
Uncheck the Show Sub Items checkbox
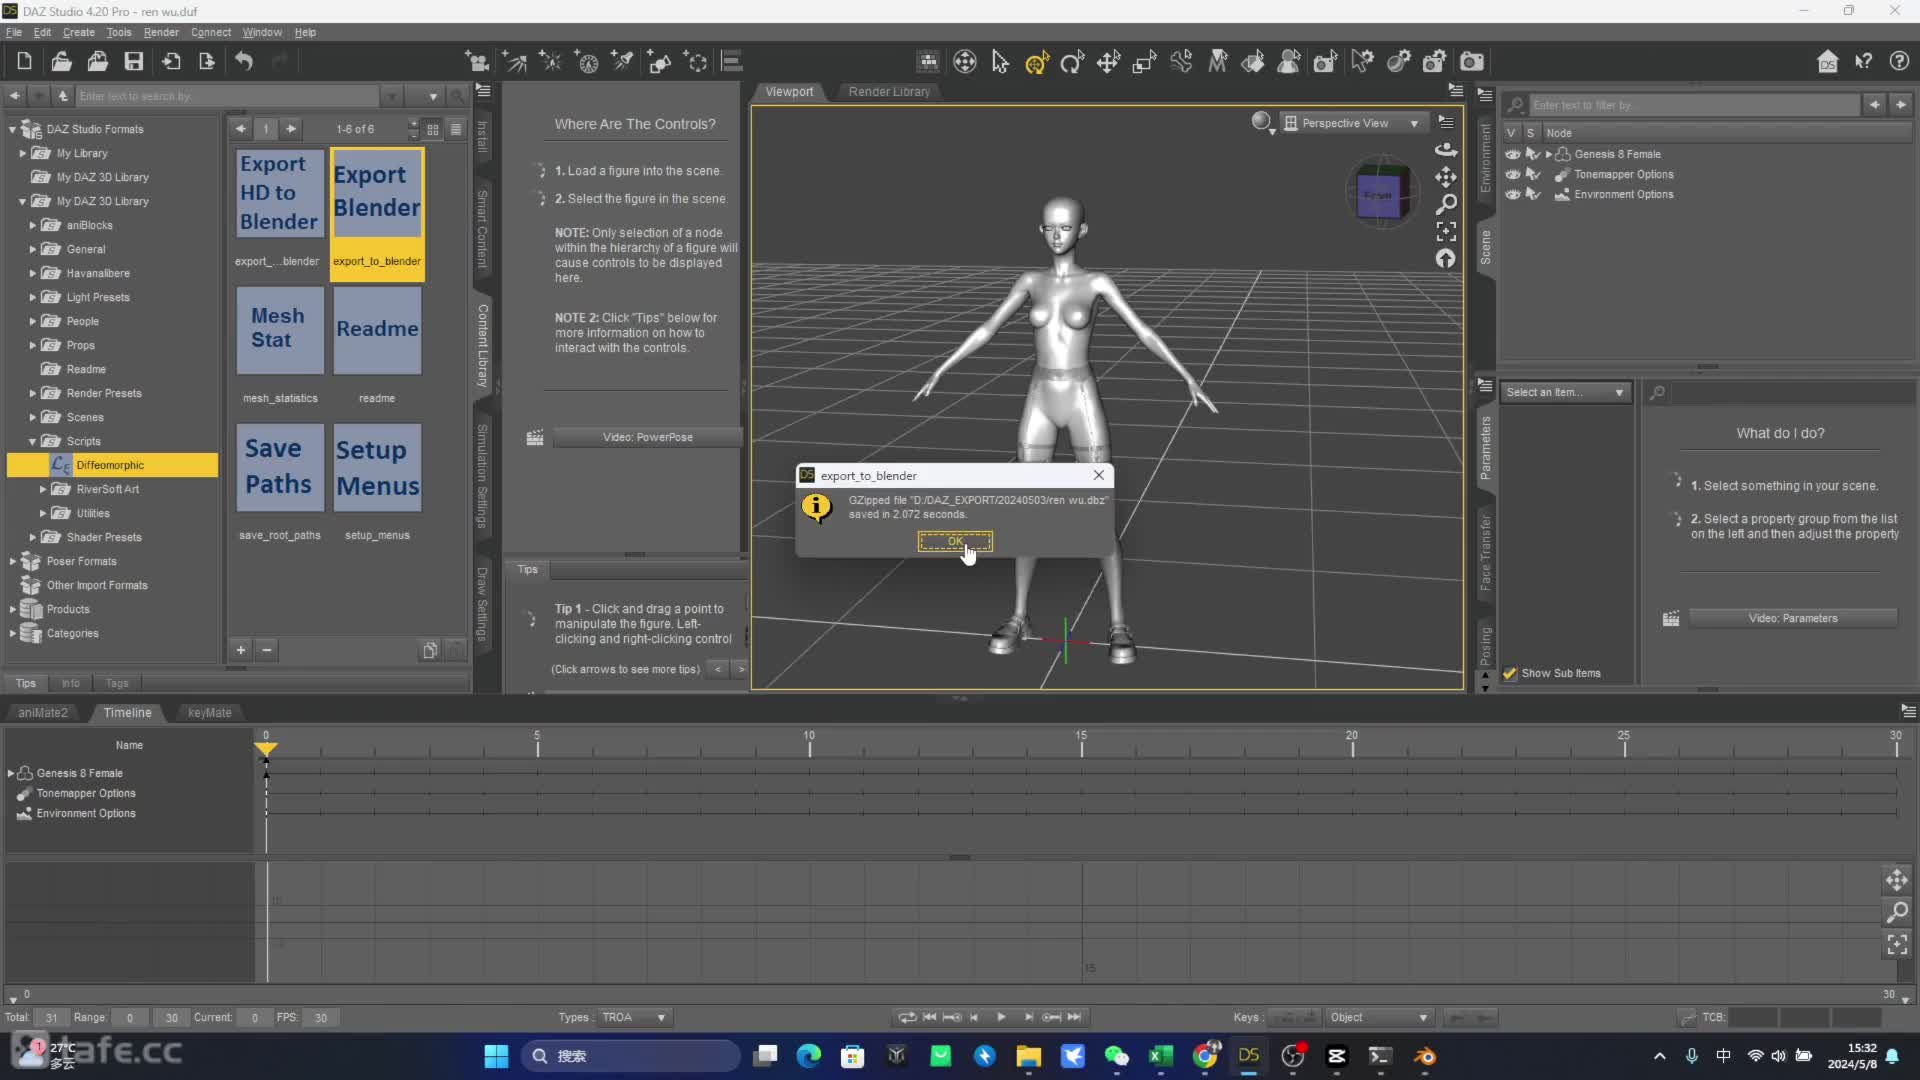(1510, 673)
